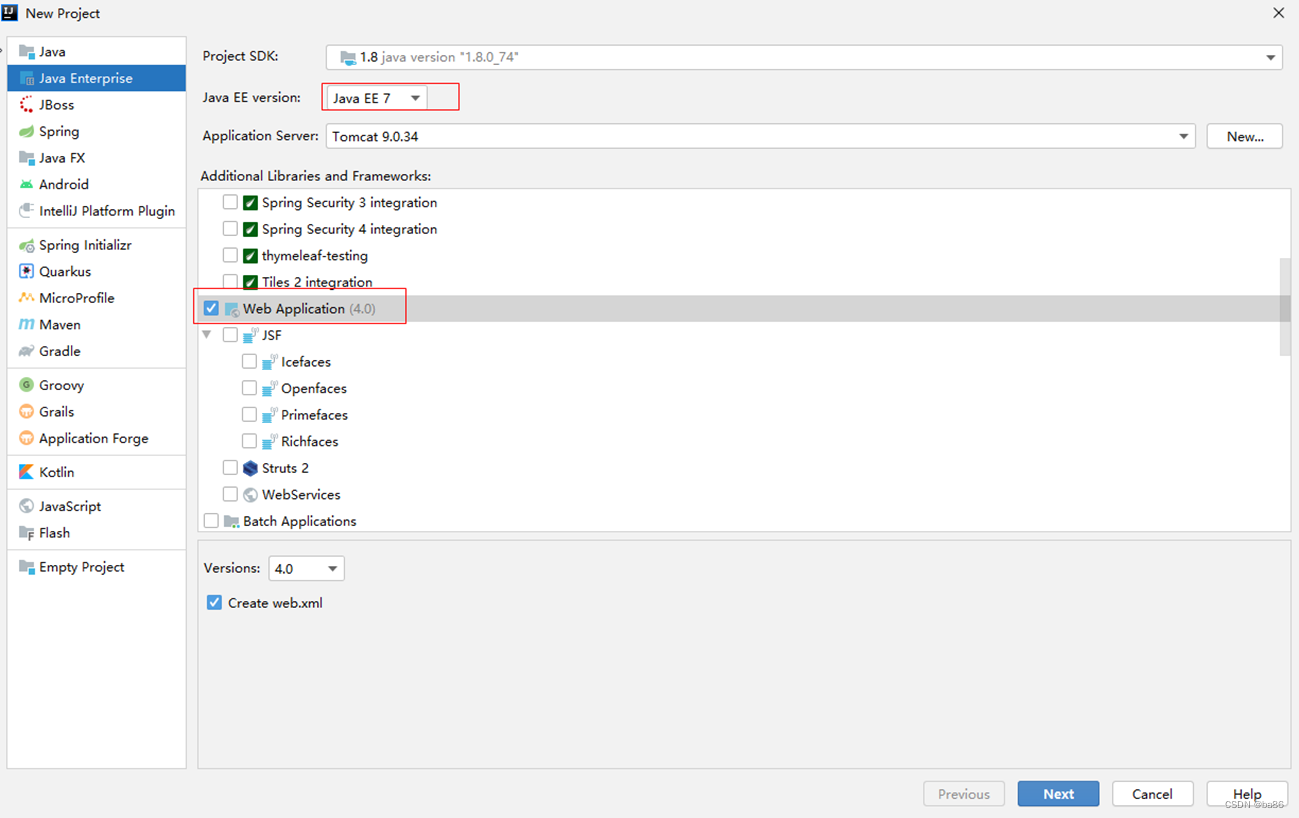
Task: Click the Primefaces icon
Action: 270,415
